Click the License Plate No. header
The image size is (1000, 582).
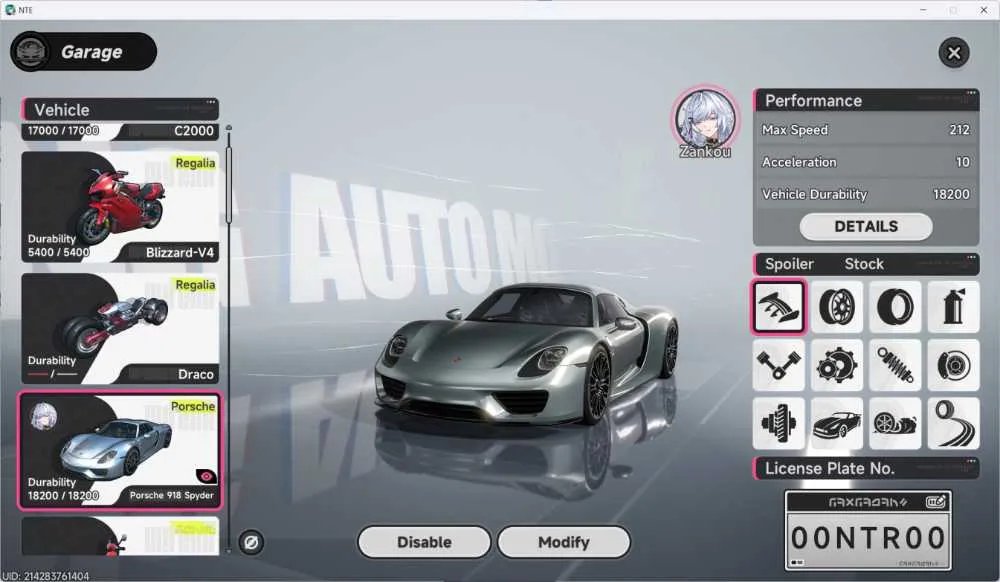tap(866, 469)
